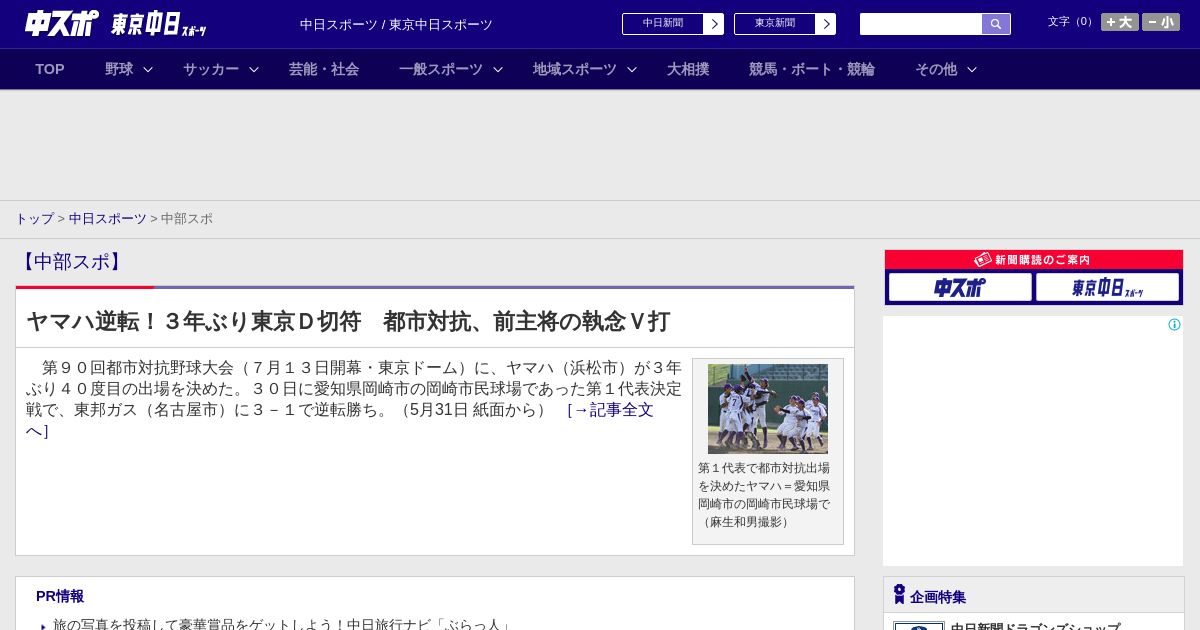Click the ad info icon
This screenshot has width=1200, height=630.
pyautogui.click(x=1174, y=324)
